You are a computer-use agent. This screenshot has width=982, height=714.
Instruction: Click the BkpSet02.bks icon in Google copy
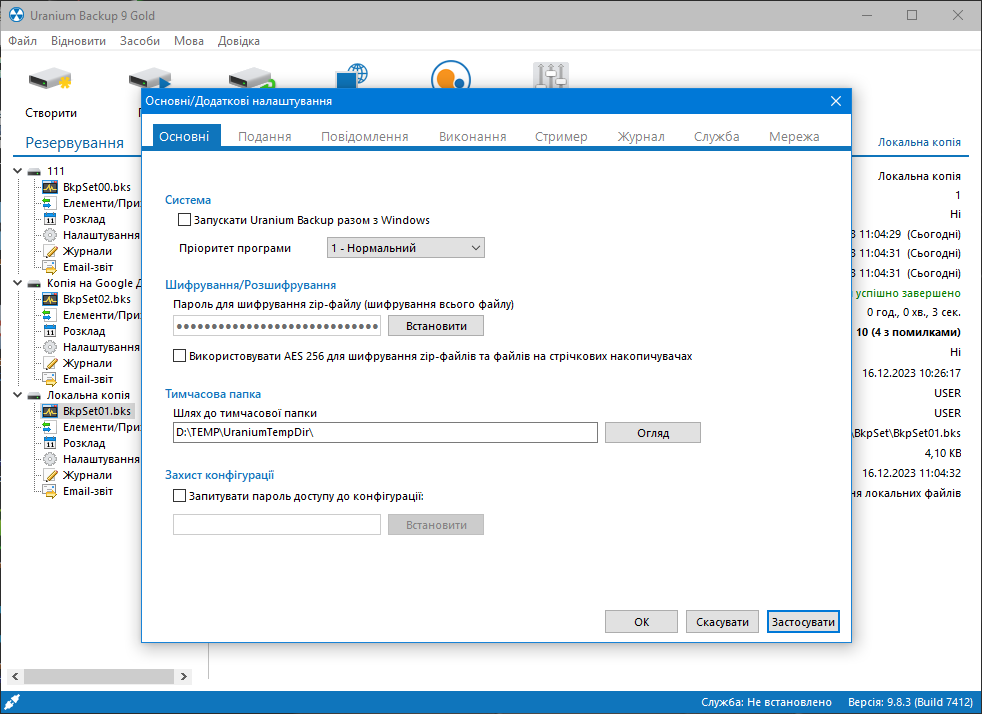[x=50, y=299]
